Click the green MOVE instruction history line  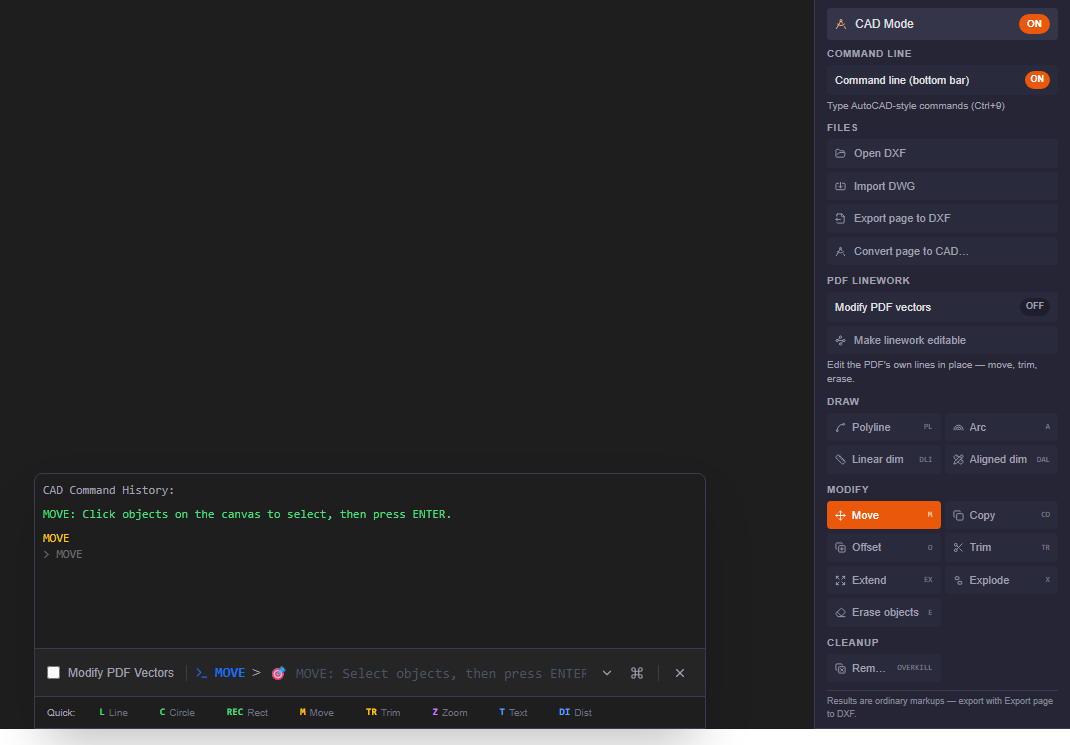click(x=247, y=514)
